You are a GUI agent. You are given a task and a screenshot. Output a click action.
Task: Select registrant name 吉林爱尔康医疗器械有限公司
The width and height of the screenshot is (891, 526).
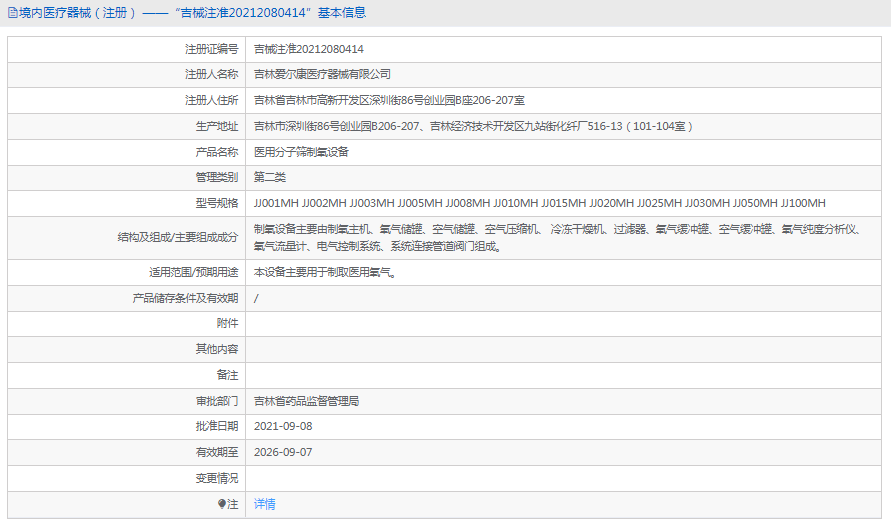322,74
